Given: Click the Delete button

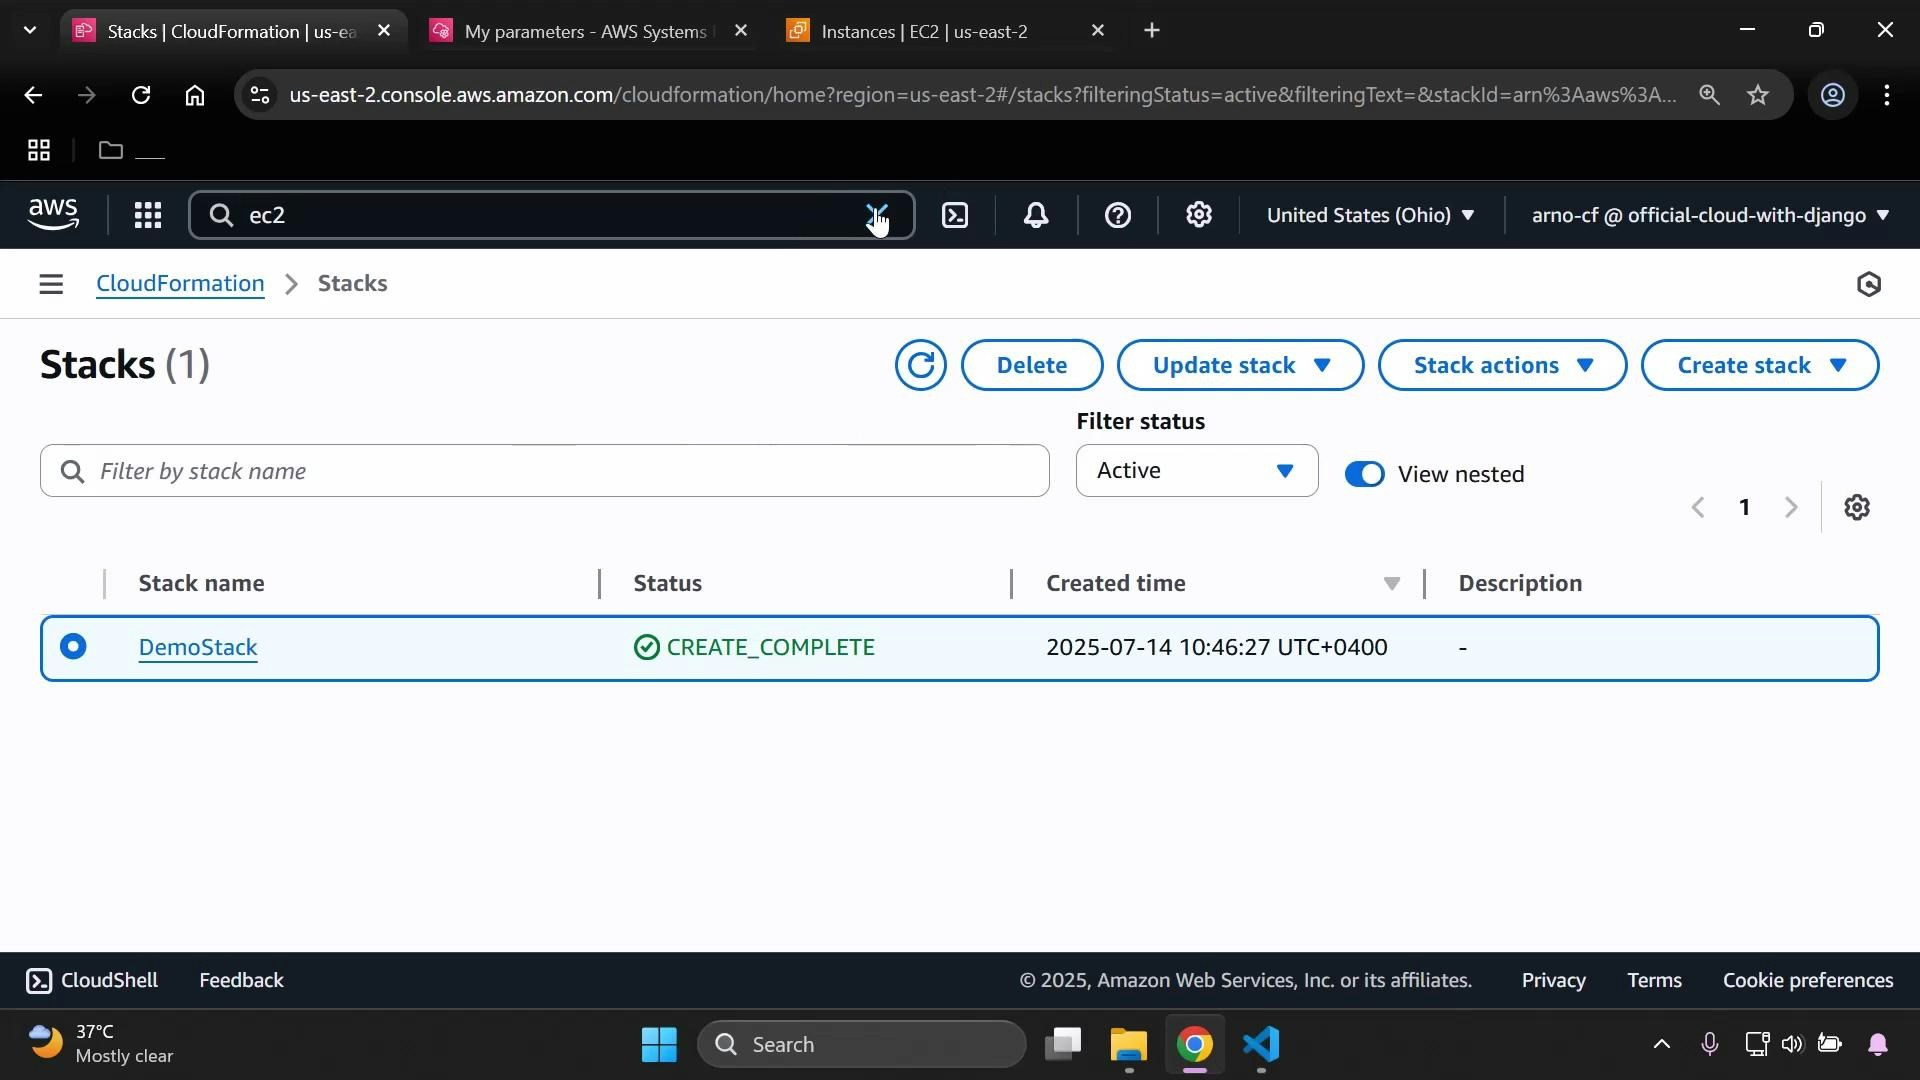Looking at the screenshot, I should [x=1031, y=365].
